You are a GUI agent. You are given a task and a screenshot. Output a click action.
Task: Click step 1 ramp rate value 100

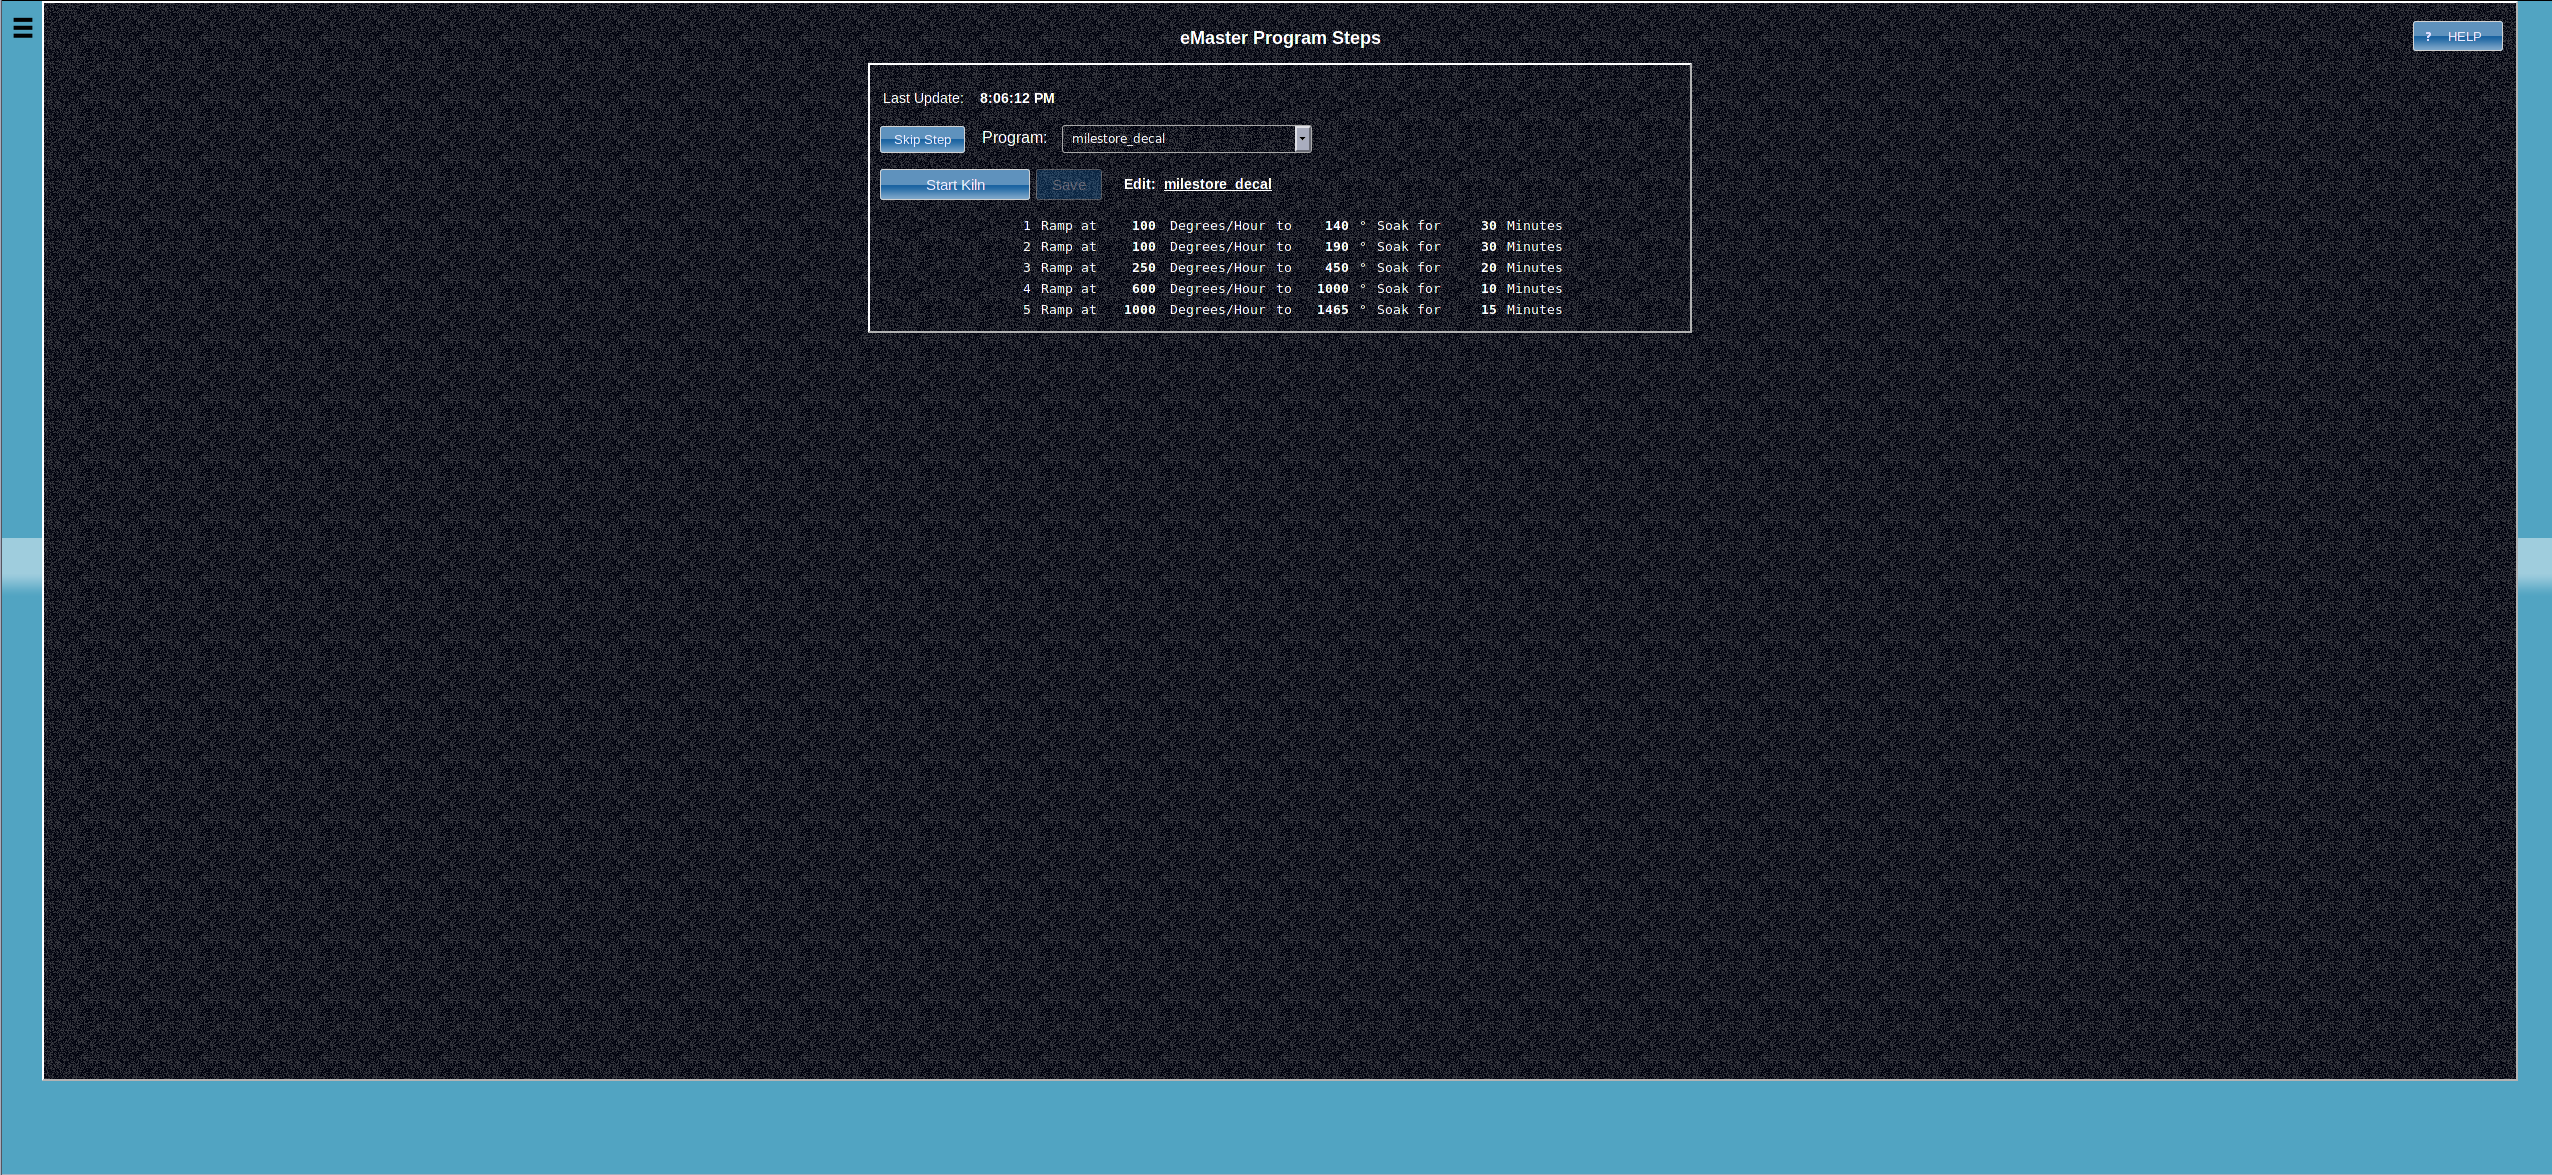point(1143,225)
